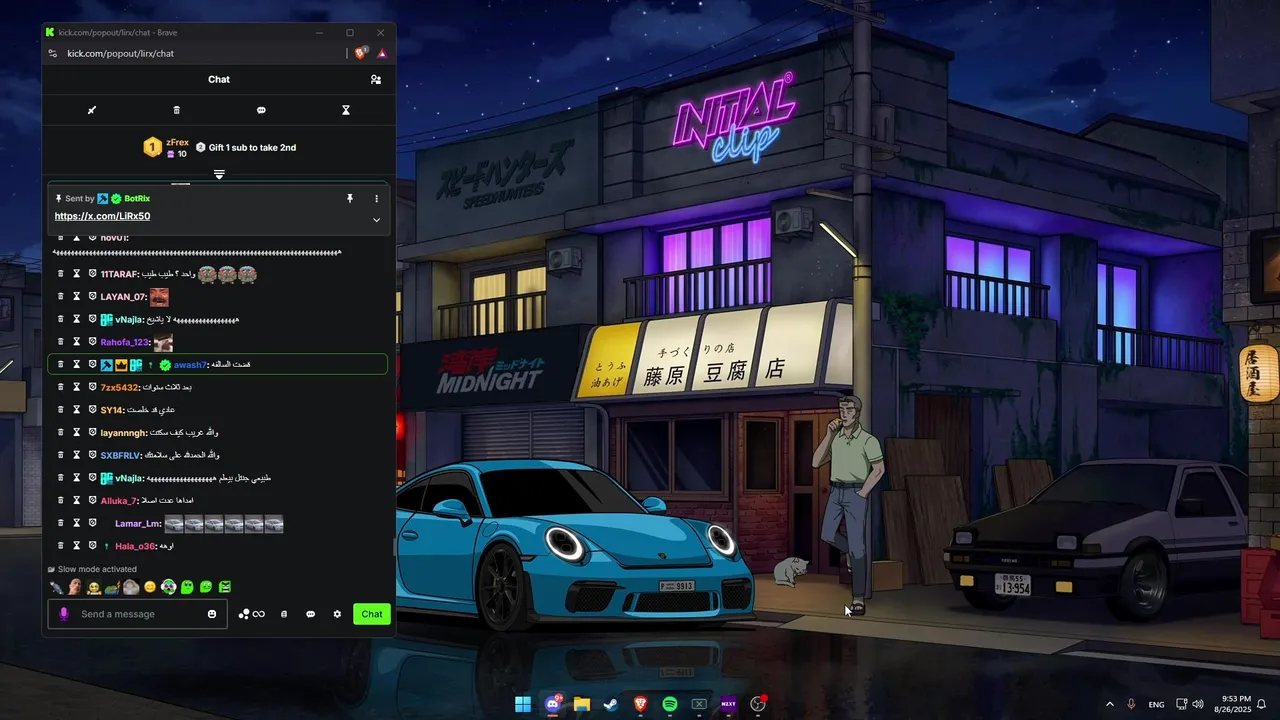
Task: Delete the message from awash7
Action: click(x=60, y=365)
